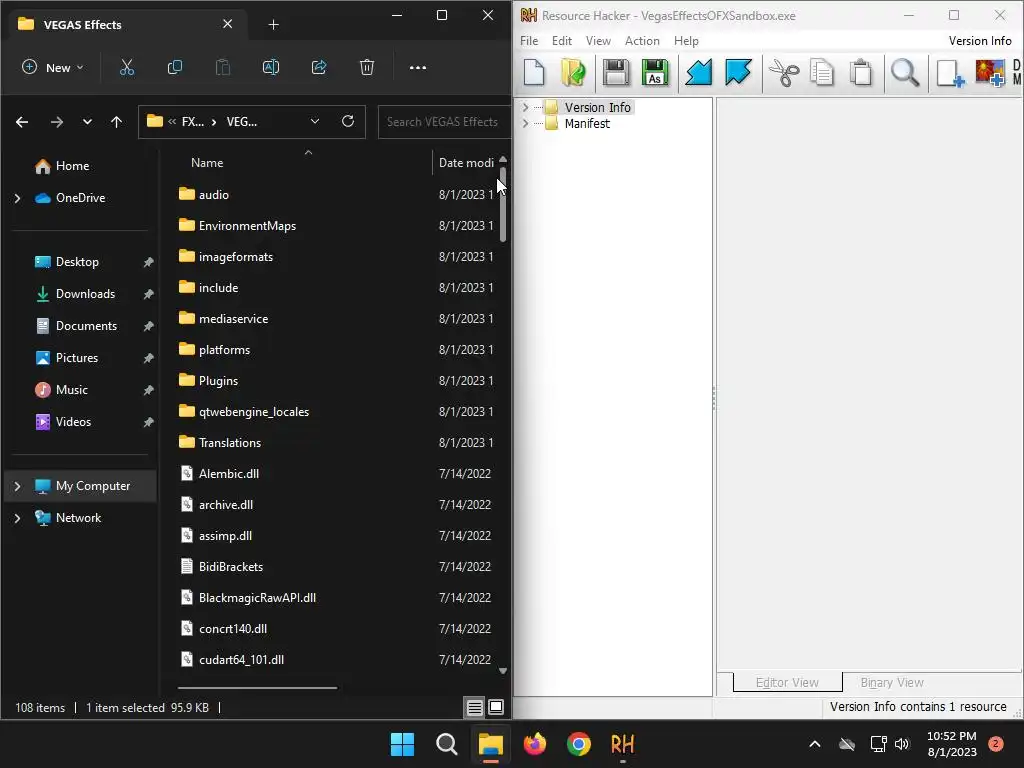The image size is (1024, 768).
Task: Click Rename icon in File Explorer toolbar
Action: pyautogui.click(x=270, y=67)
